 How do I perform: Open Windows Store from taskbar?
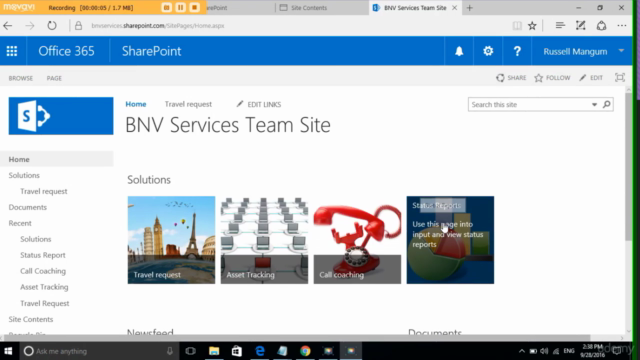(237, 351)
